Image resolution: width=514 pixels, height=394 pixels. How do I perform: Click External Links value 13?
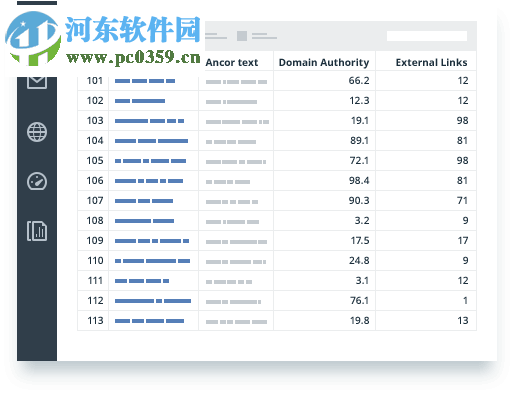coord(463,321)
